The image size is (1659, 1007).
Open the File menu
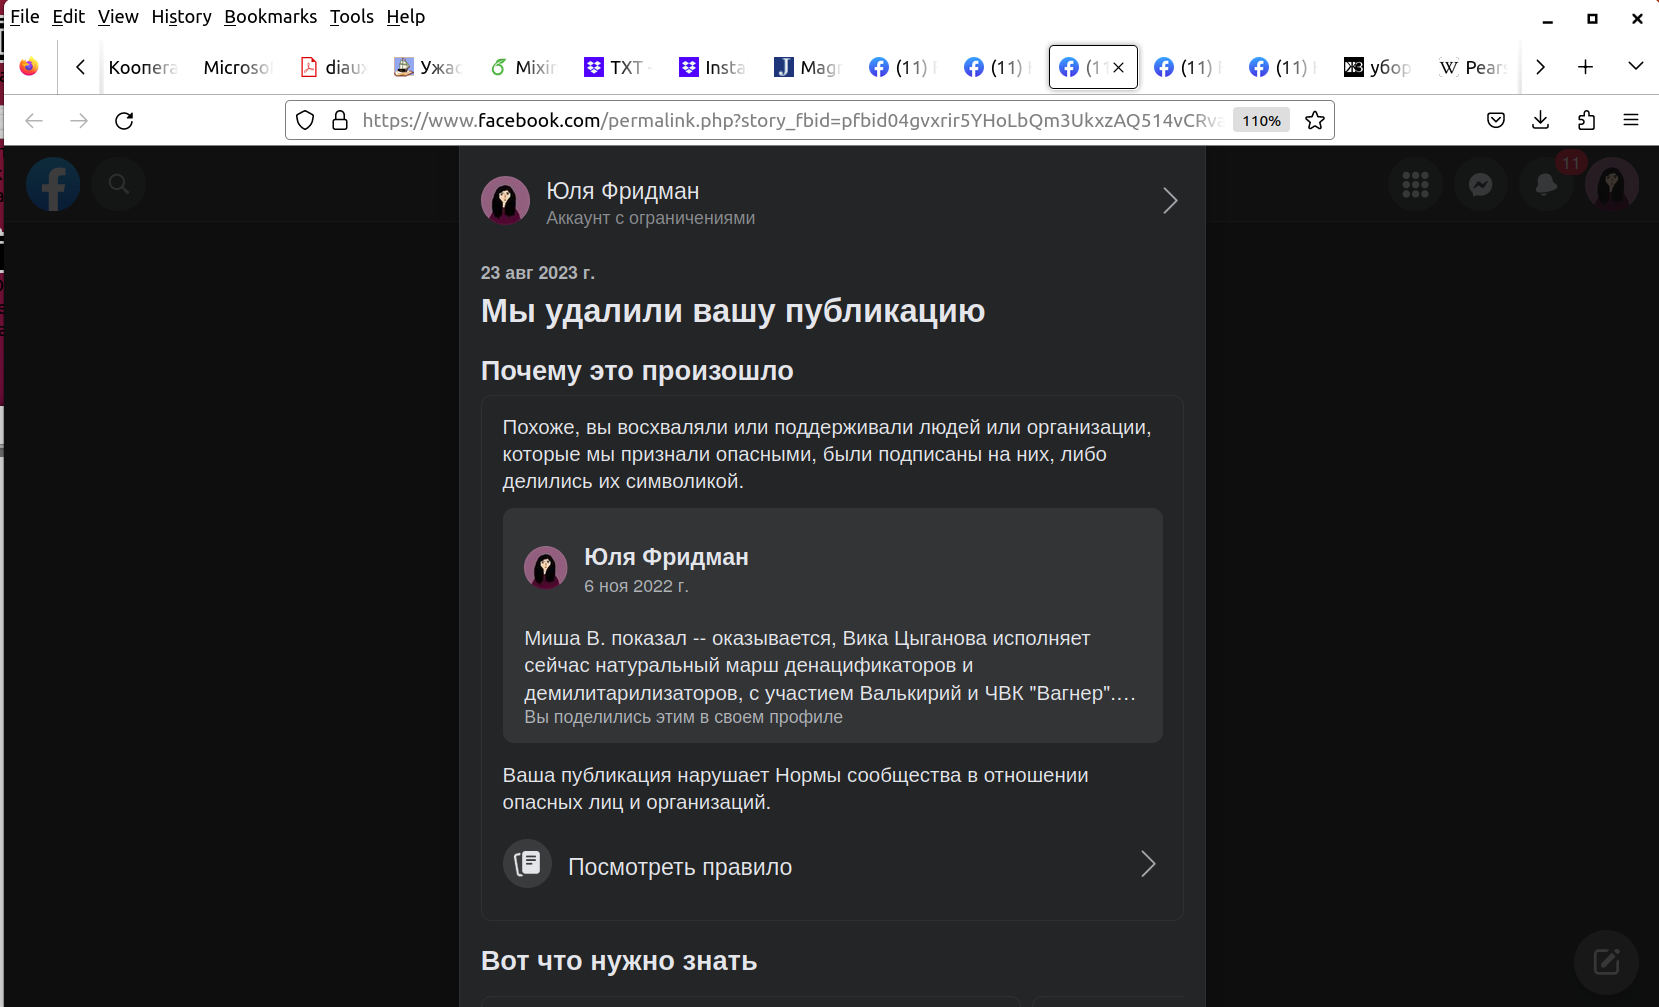click(x=25, y=17)
